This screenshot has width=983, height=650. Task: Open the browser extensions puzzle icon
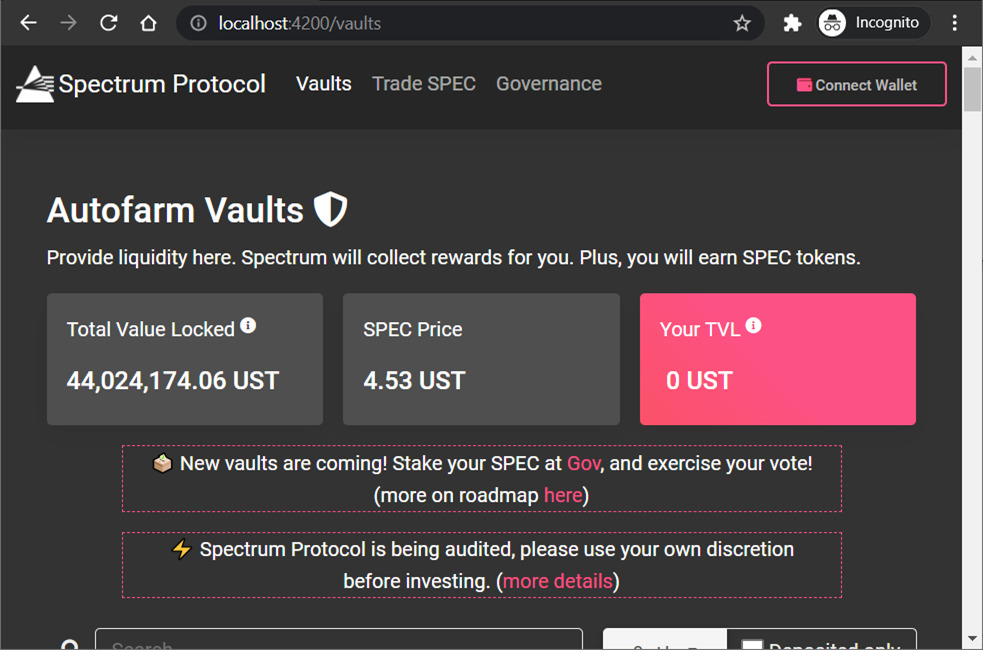(792, 23)
